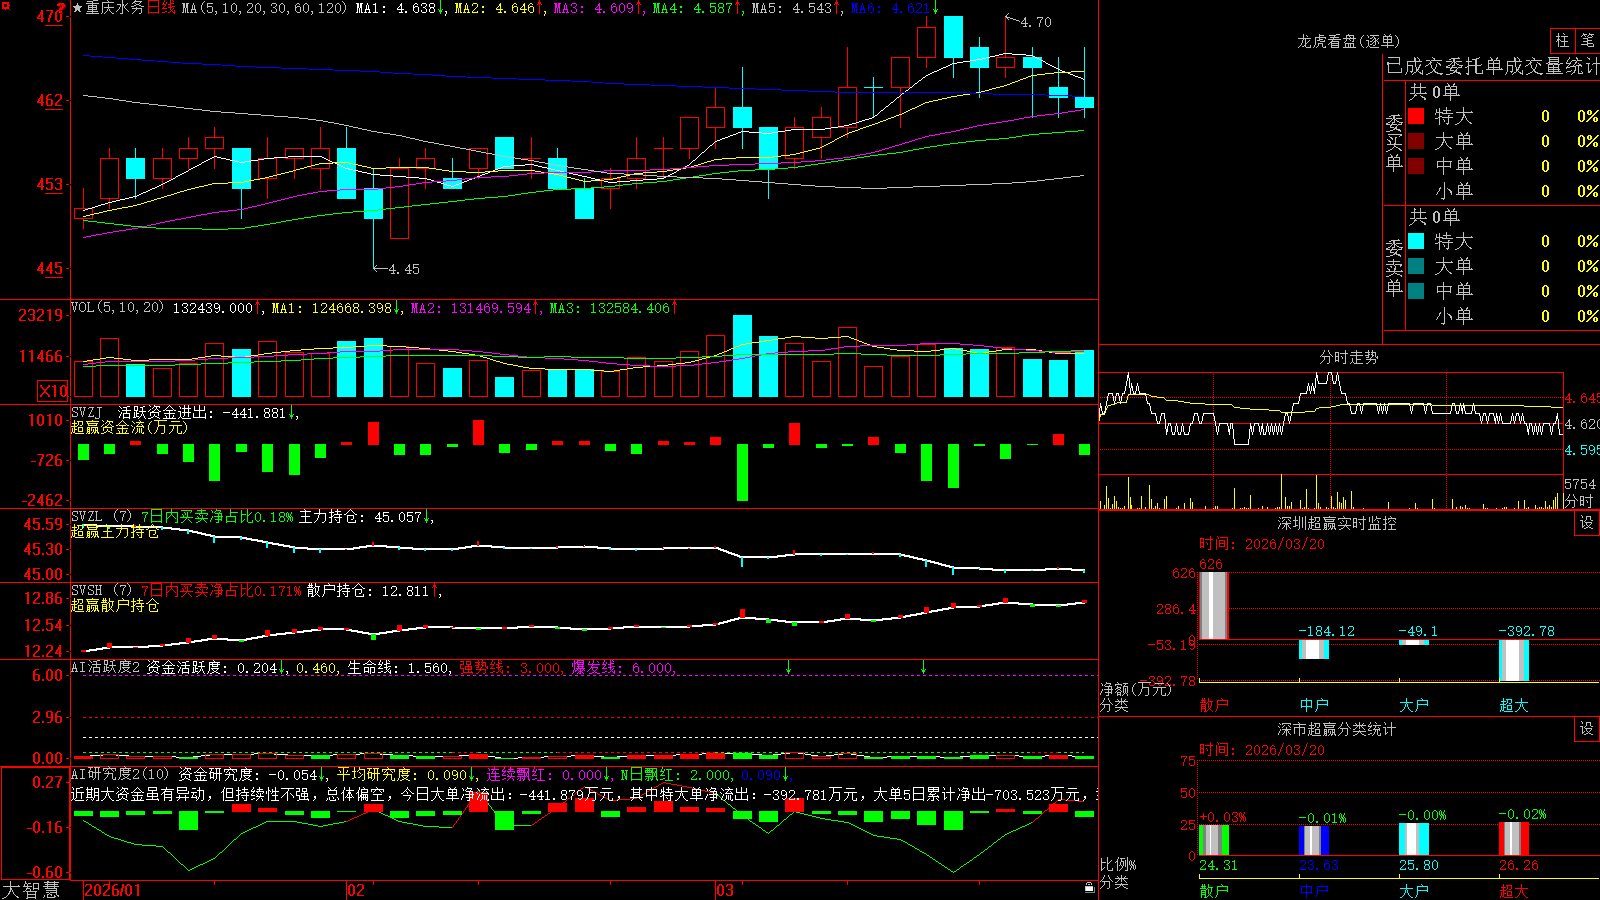Image resolution: width=1600 pixels, height=900 pixels.
Task: Click the lock icon at the chart's bottom right
Action: pyautogui.click(x=1089, y=887)
